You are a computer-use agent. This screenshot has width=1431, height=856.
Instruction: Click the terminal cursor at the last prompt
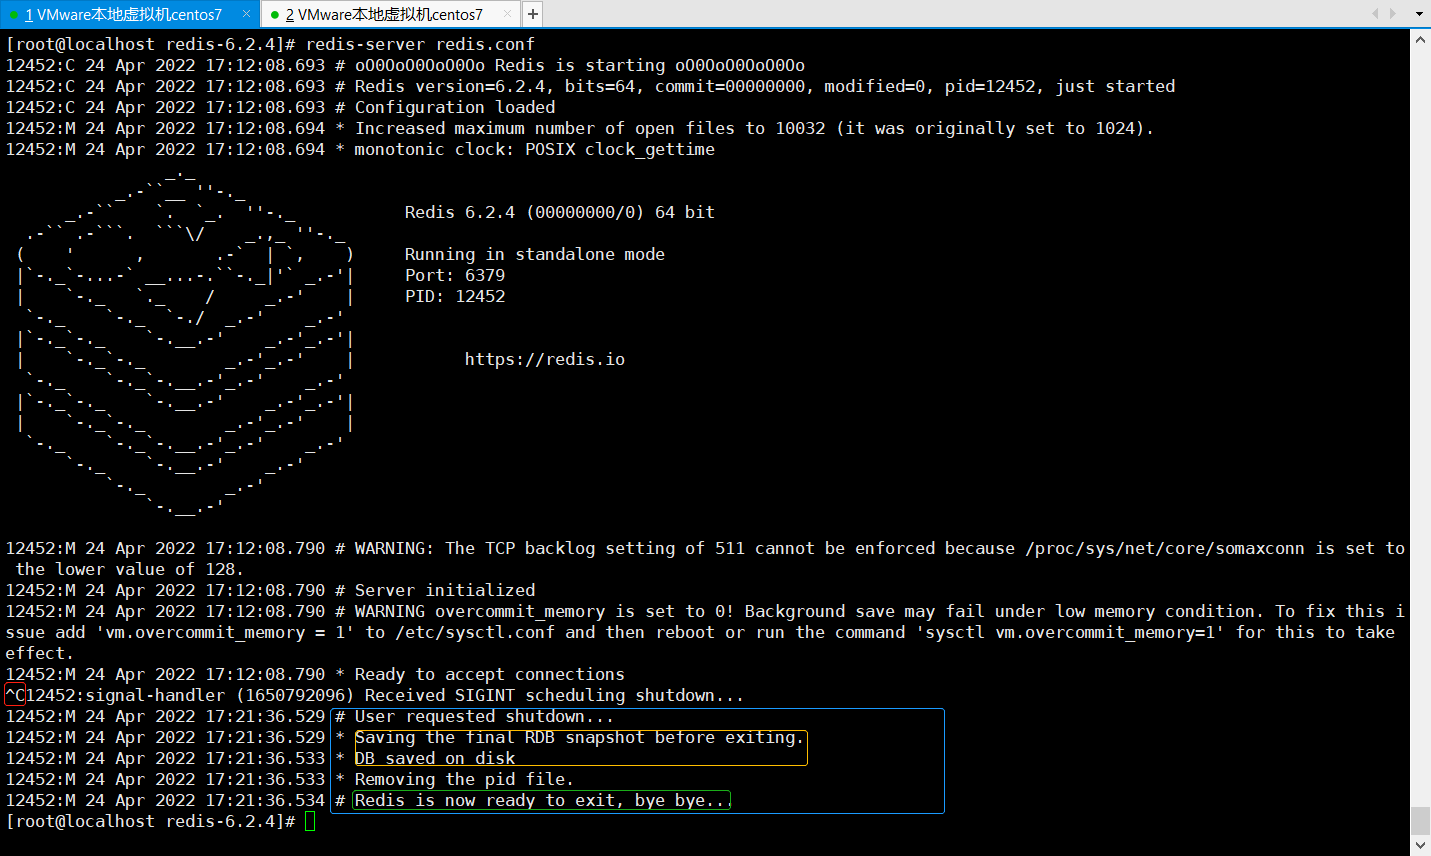(310, 822)
